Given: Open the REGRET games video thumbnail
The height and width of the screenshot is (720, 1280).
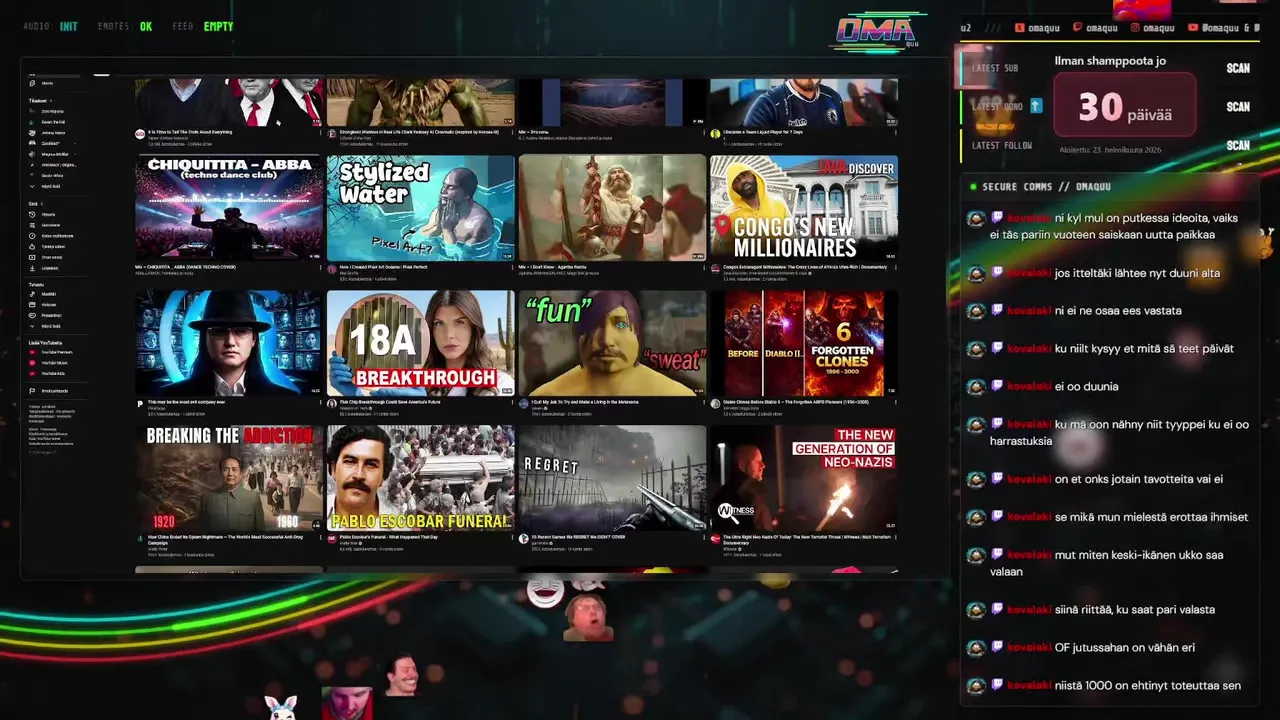Looking at the screenshot, I should [612, 478].
